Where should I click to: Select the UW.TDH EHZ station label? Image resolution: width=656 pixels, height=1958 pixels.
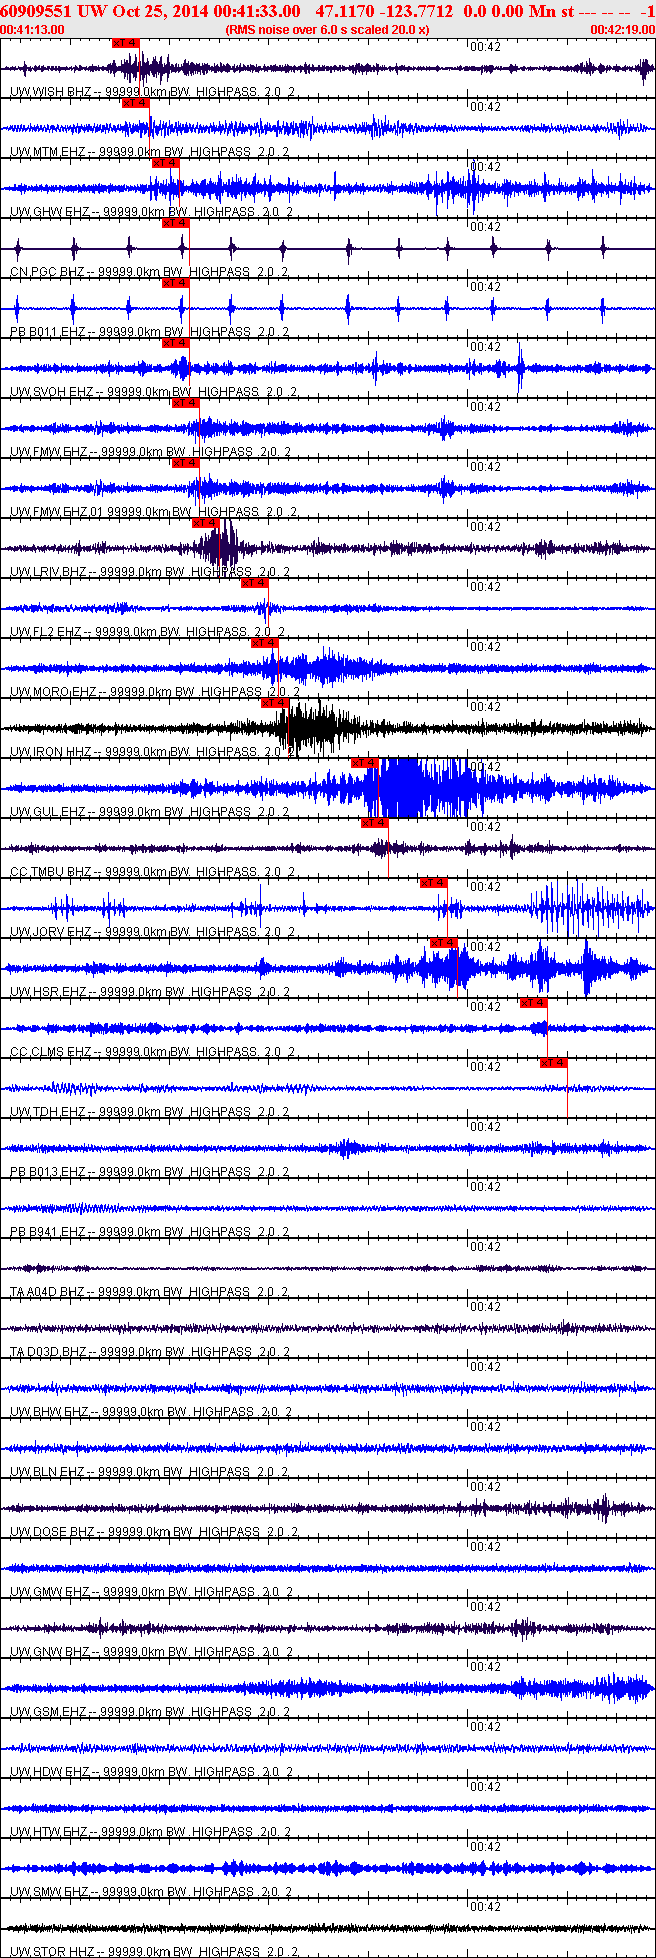pos(150,1112)
